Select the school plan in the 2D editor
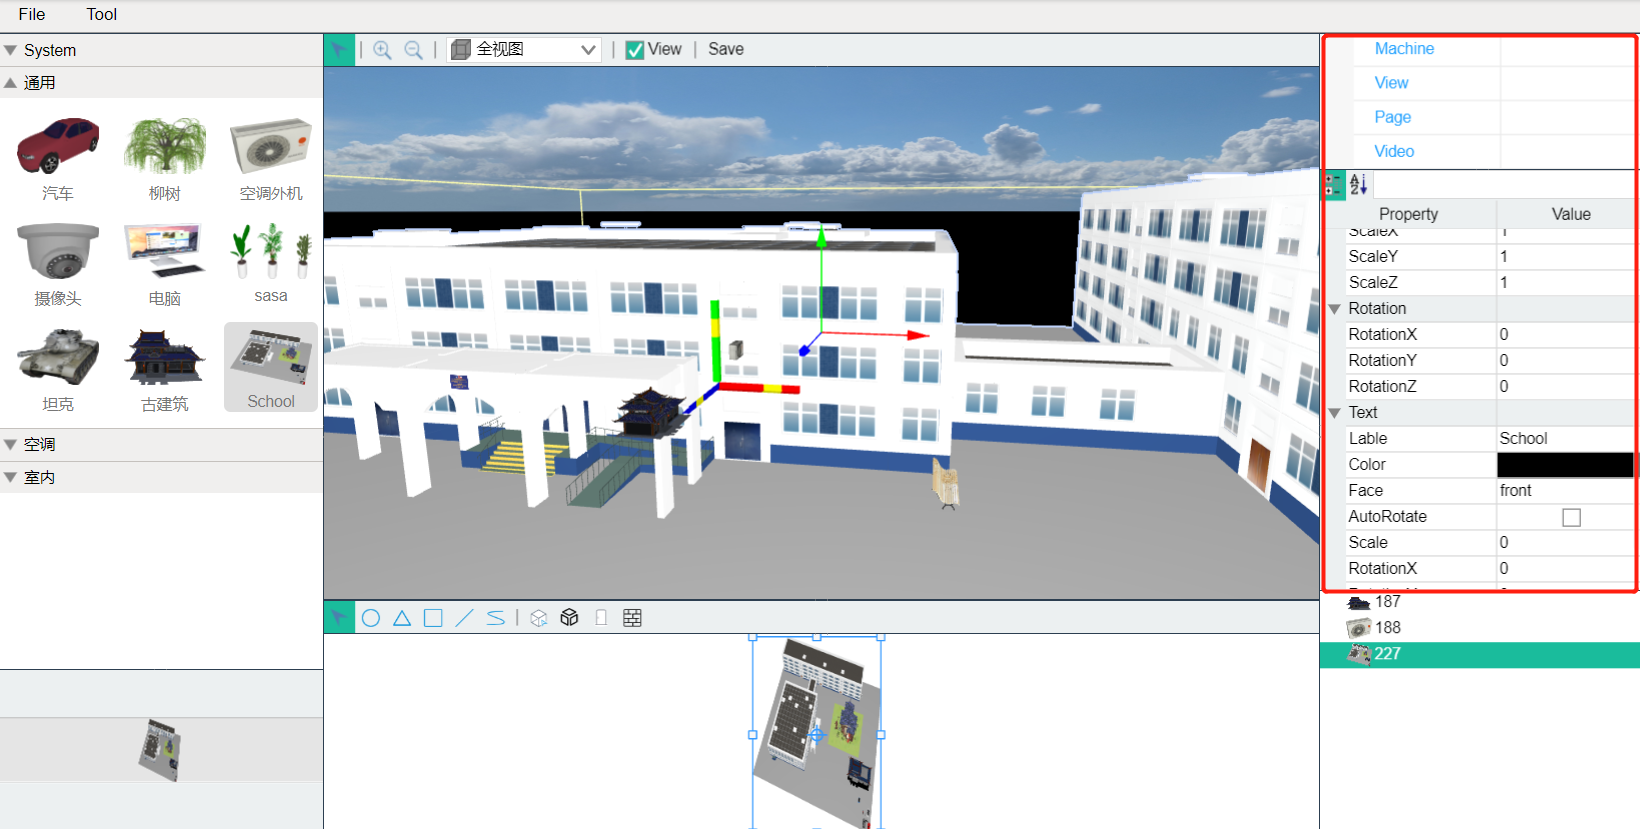Screen dimensions: 1640x830 tap(817, 733)
